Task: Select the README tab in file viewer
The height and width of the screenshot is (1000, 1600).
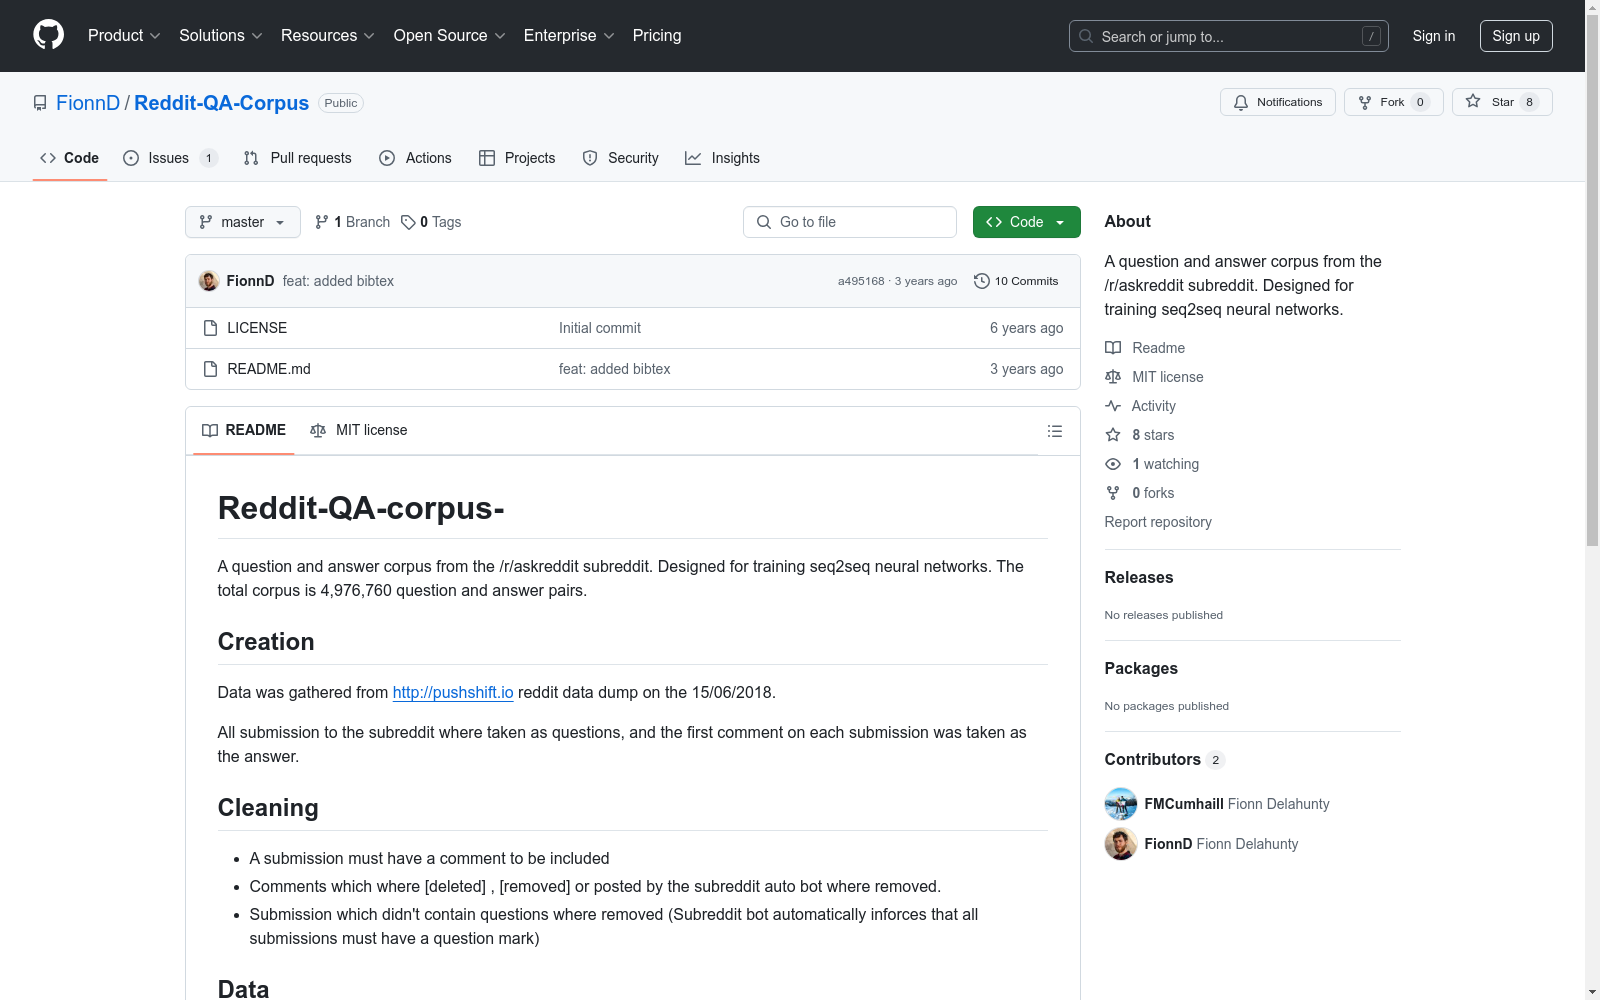Action: [x=244, y=430]
